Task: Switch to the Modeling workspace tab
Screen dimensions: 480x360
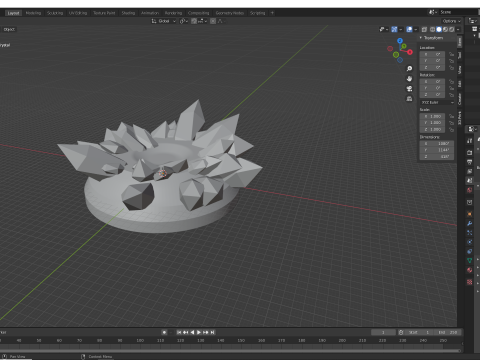Action: [x=33, y=13]
